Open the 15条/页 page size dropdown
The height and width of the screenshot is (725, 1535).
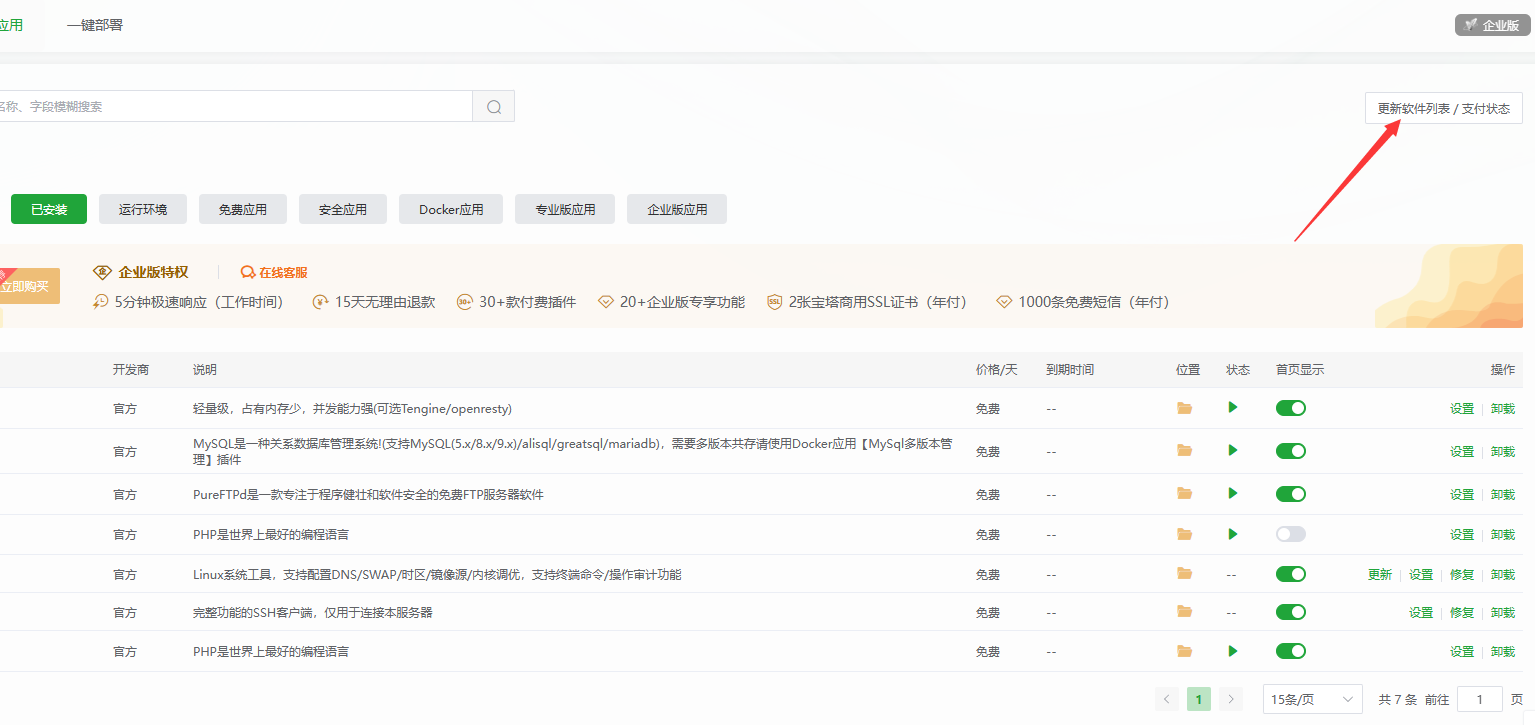(1313, 699)
